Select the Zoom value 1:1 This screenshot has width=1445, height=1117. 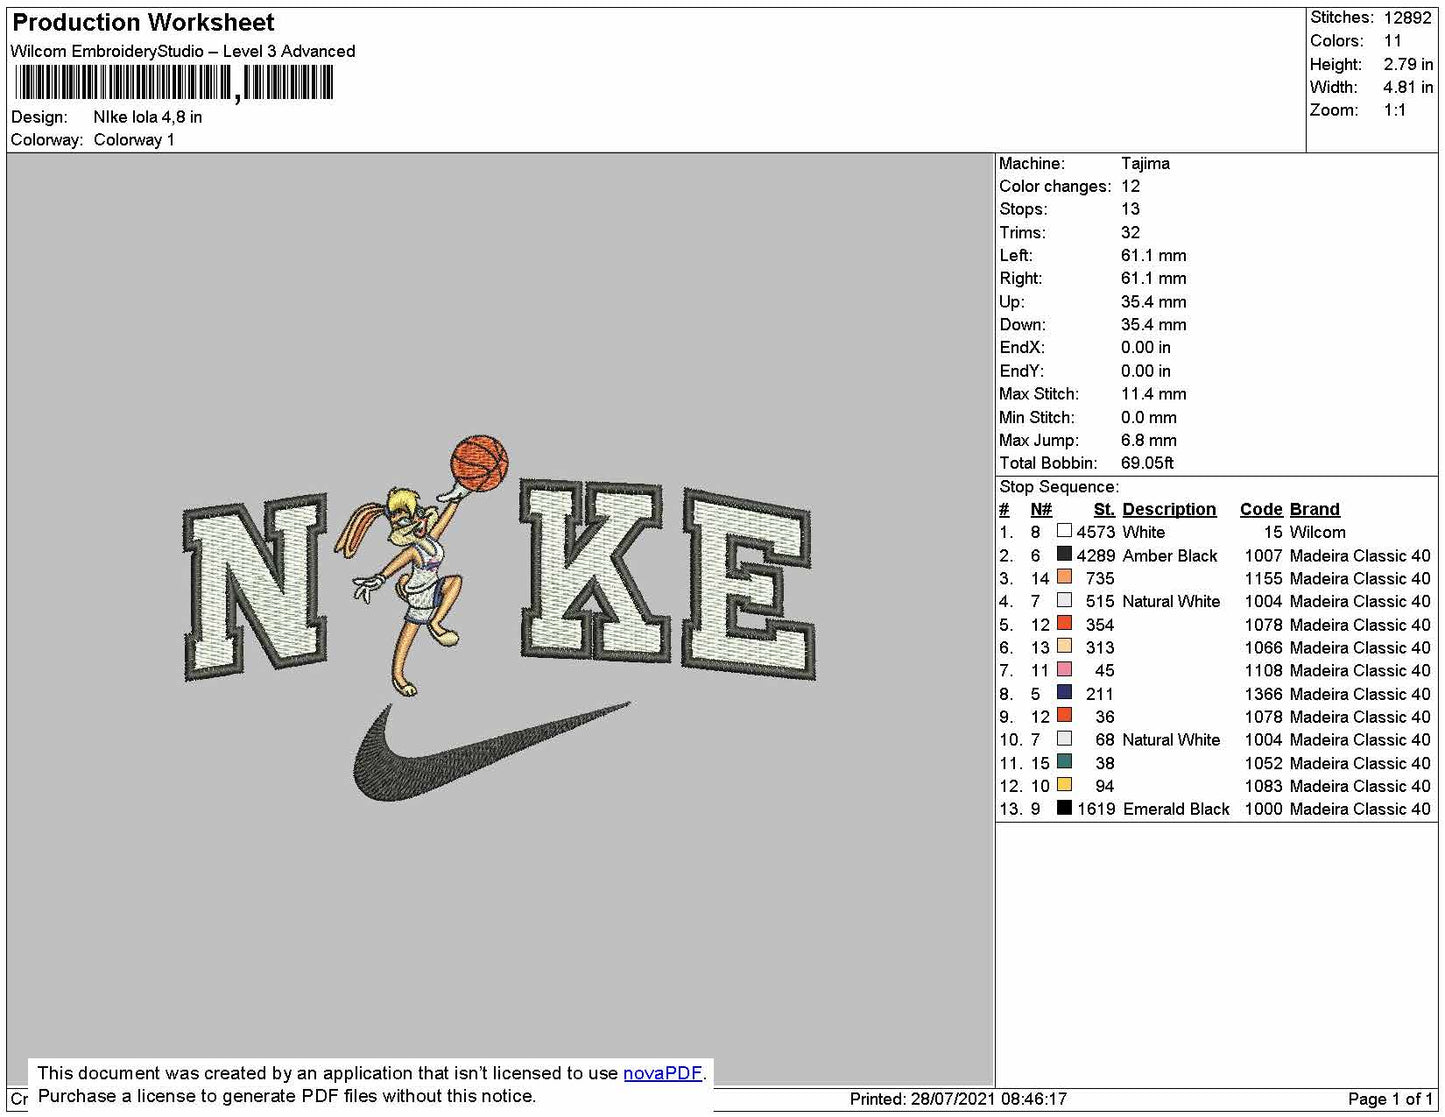(x=1395, y=110)
